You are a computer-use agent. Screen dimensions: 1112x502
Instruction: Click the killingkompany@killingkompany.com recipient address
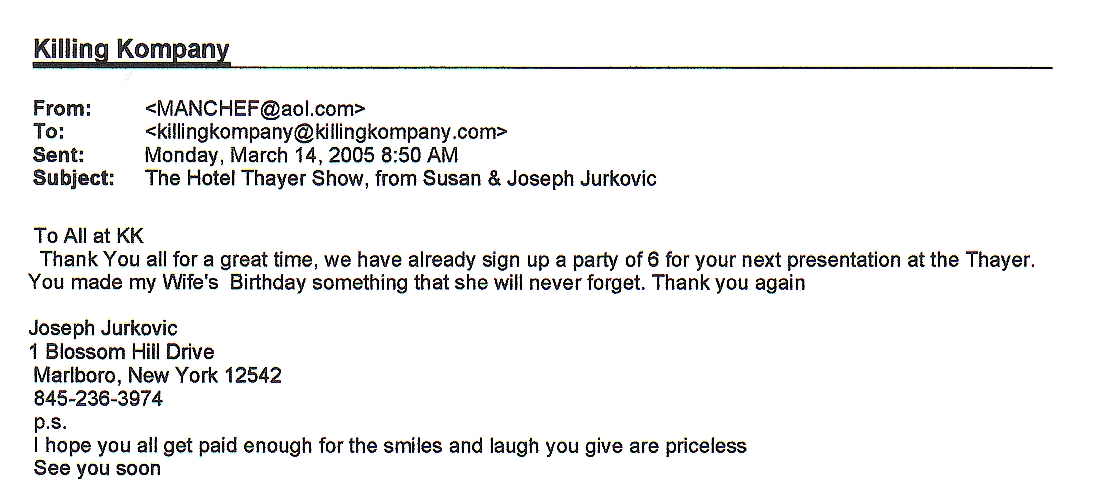coord(326,132)
